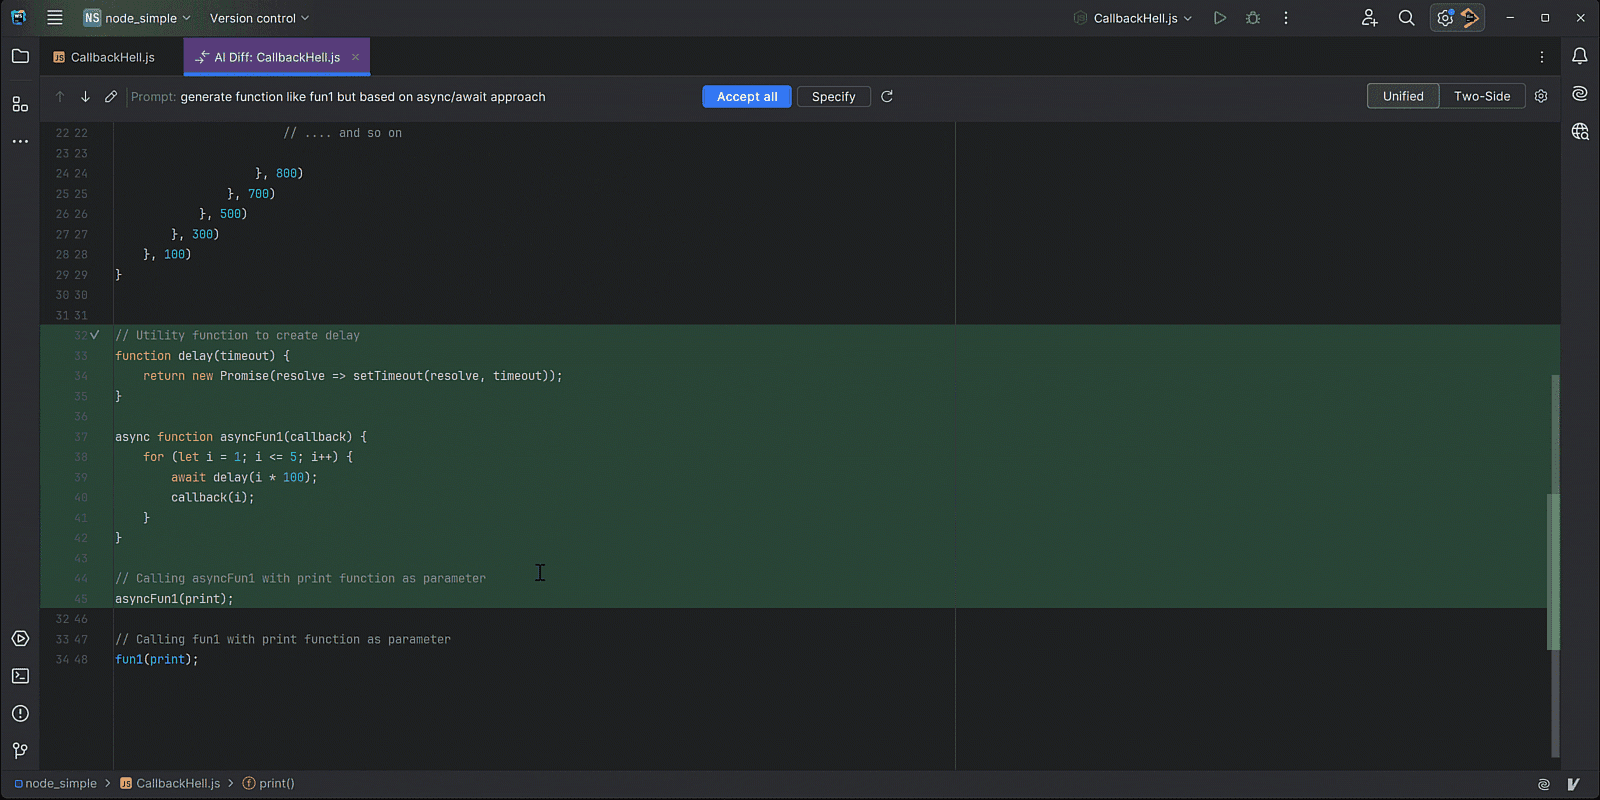Open the Database tool window icon
The height and width of the screenshot is (800, 1600).
[1580, 131]
